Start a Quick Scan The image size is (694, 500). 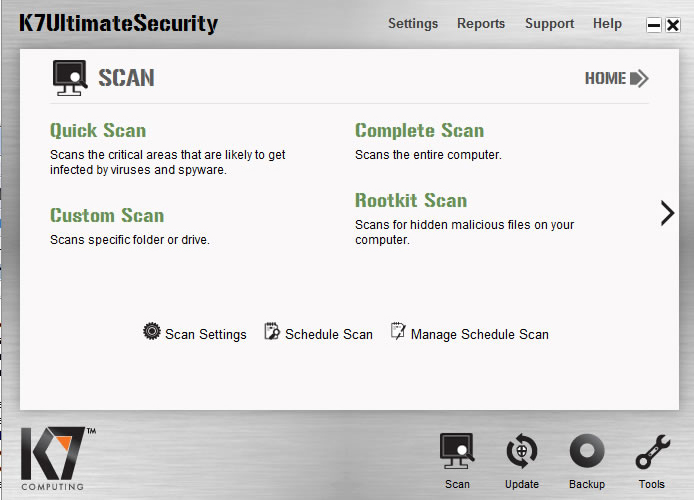[x=98, y=131]
